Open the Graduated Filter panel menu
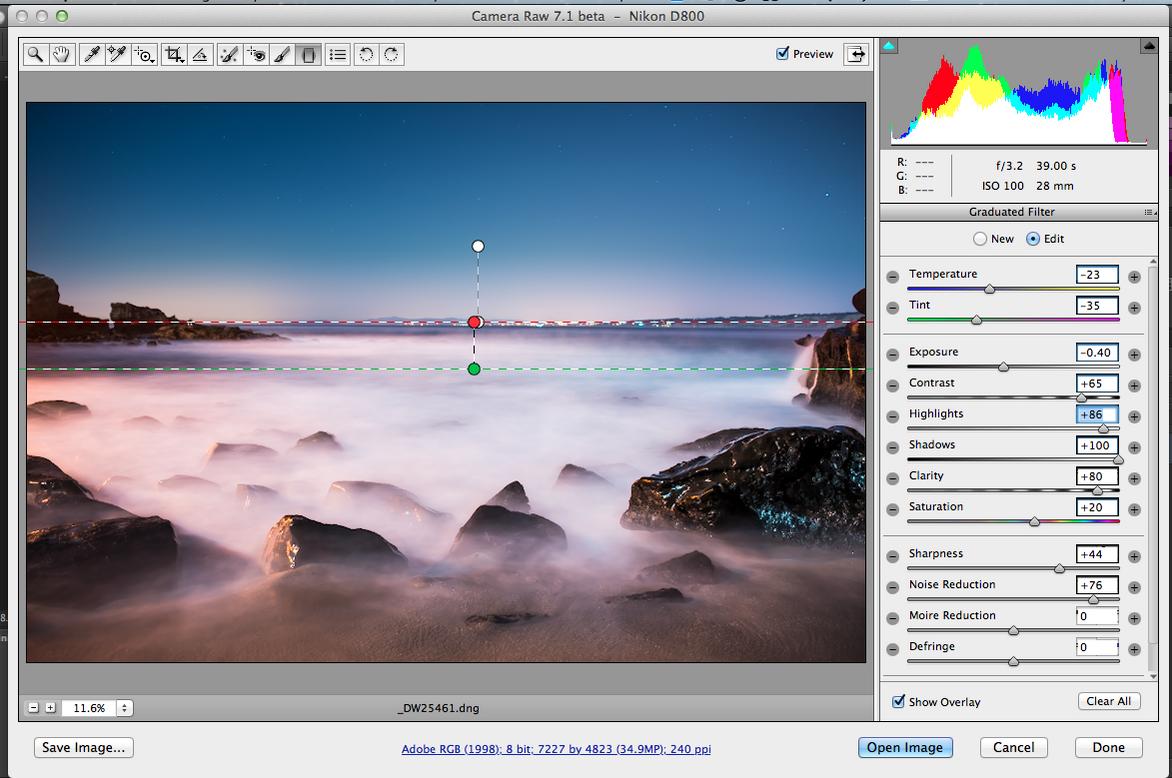The width and height of the screenshot is (1172, 778). tap(1149, 212)
